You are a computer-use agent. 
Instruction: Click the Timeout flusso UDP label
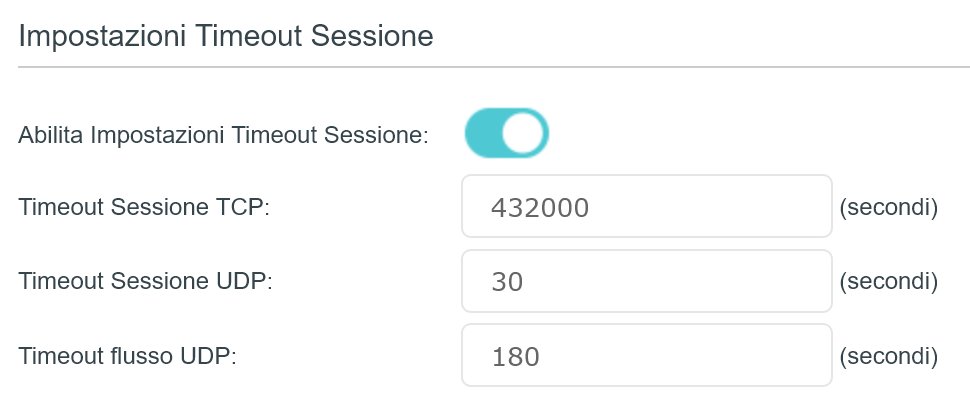[x=127, y=356]
